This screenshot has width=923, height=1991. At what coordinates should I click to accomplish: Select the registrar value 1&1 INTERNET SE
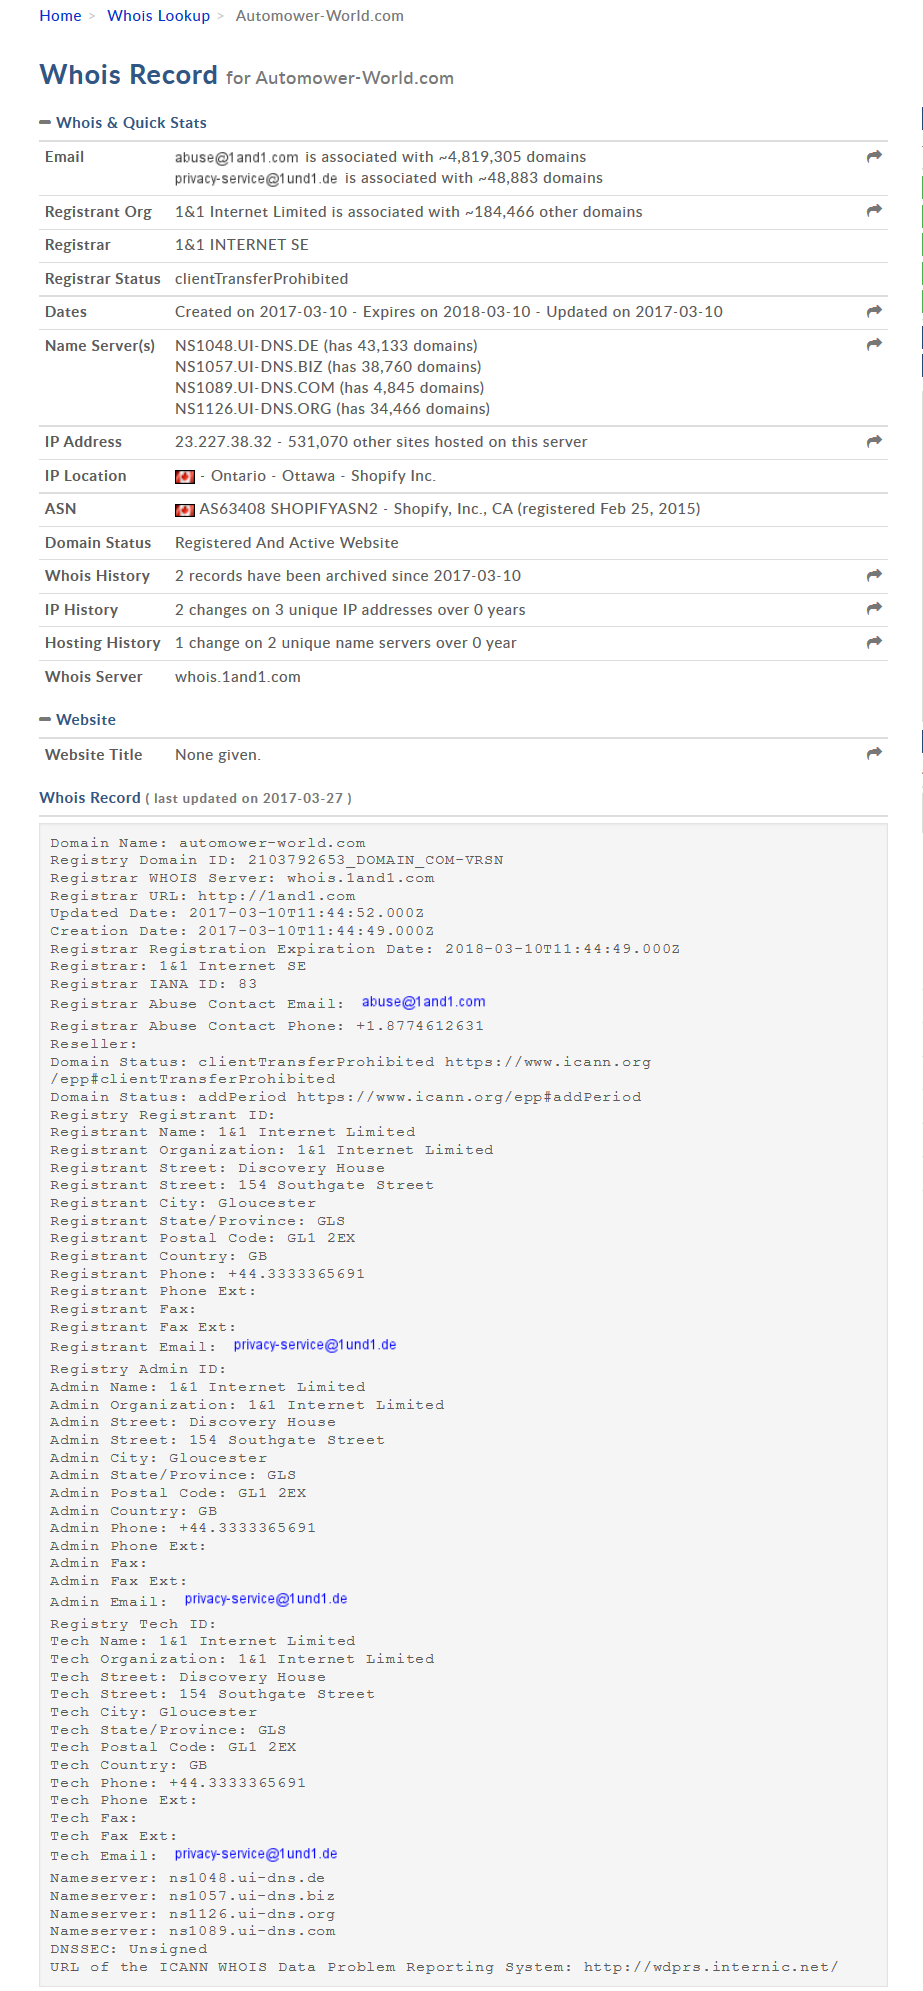coord(242,245)
